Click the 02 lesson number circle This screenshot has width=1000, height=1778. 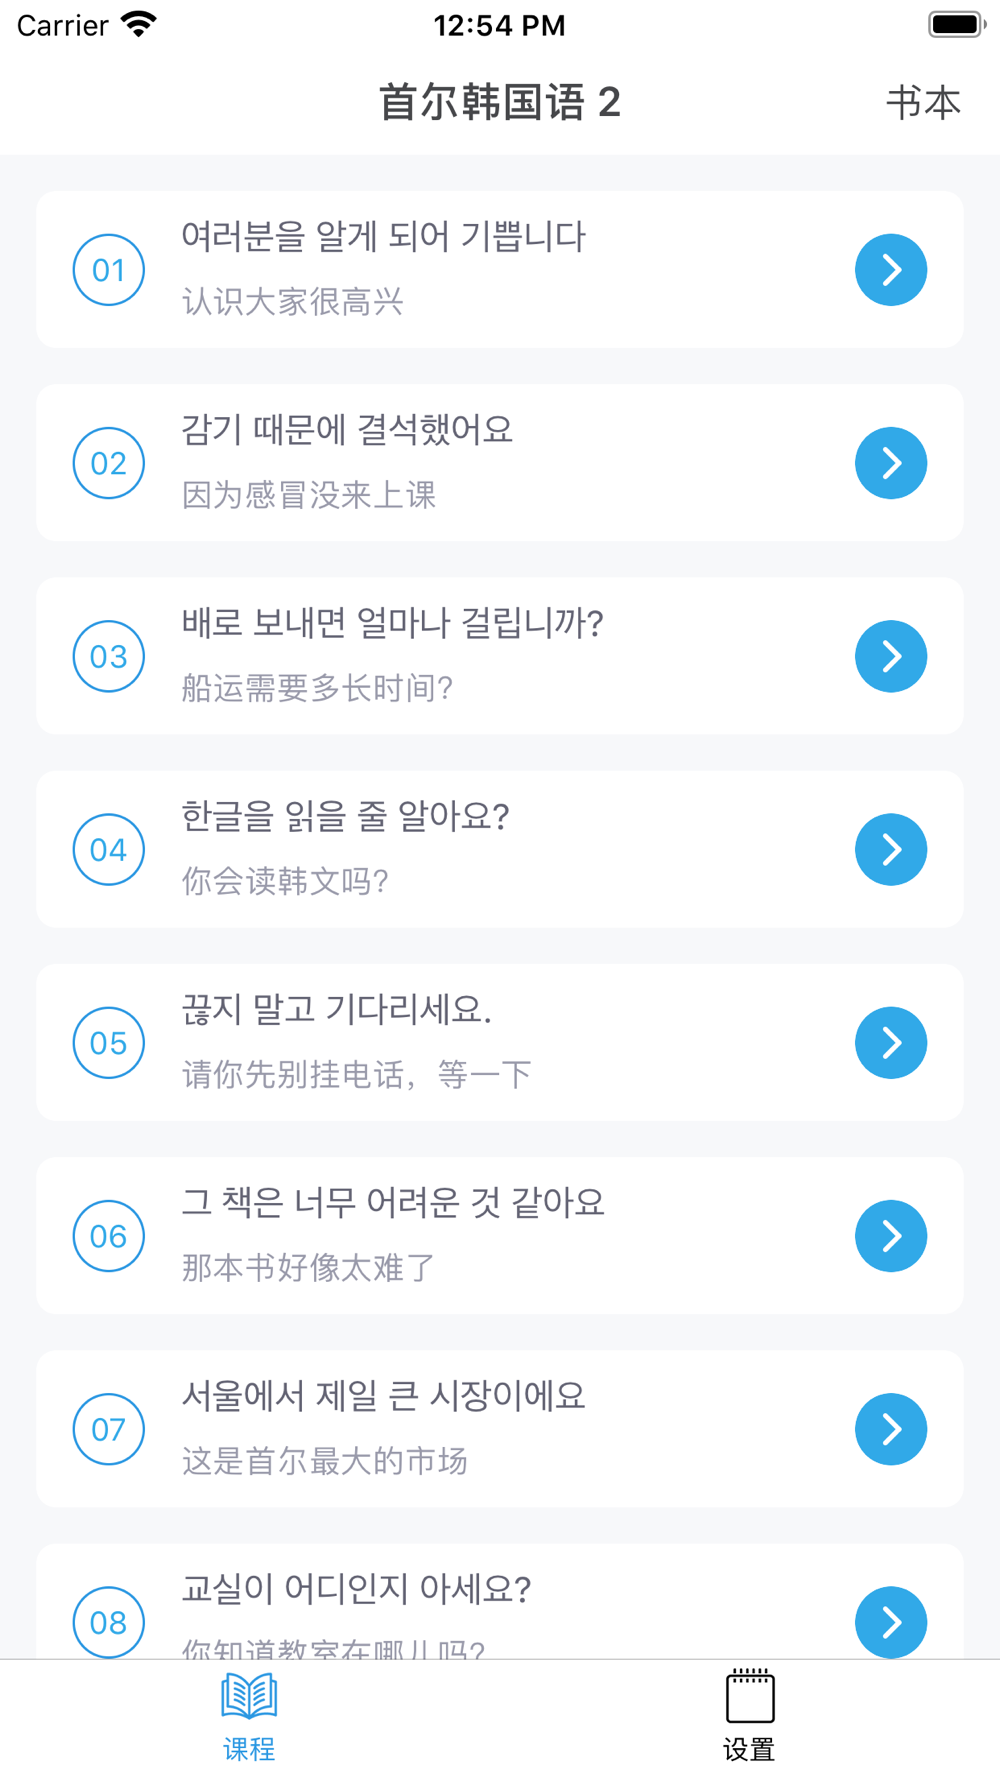click(x=109, y=463)
